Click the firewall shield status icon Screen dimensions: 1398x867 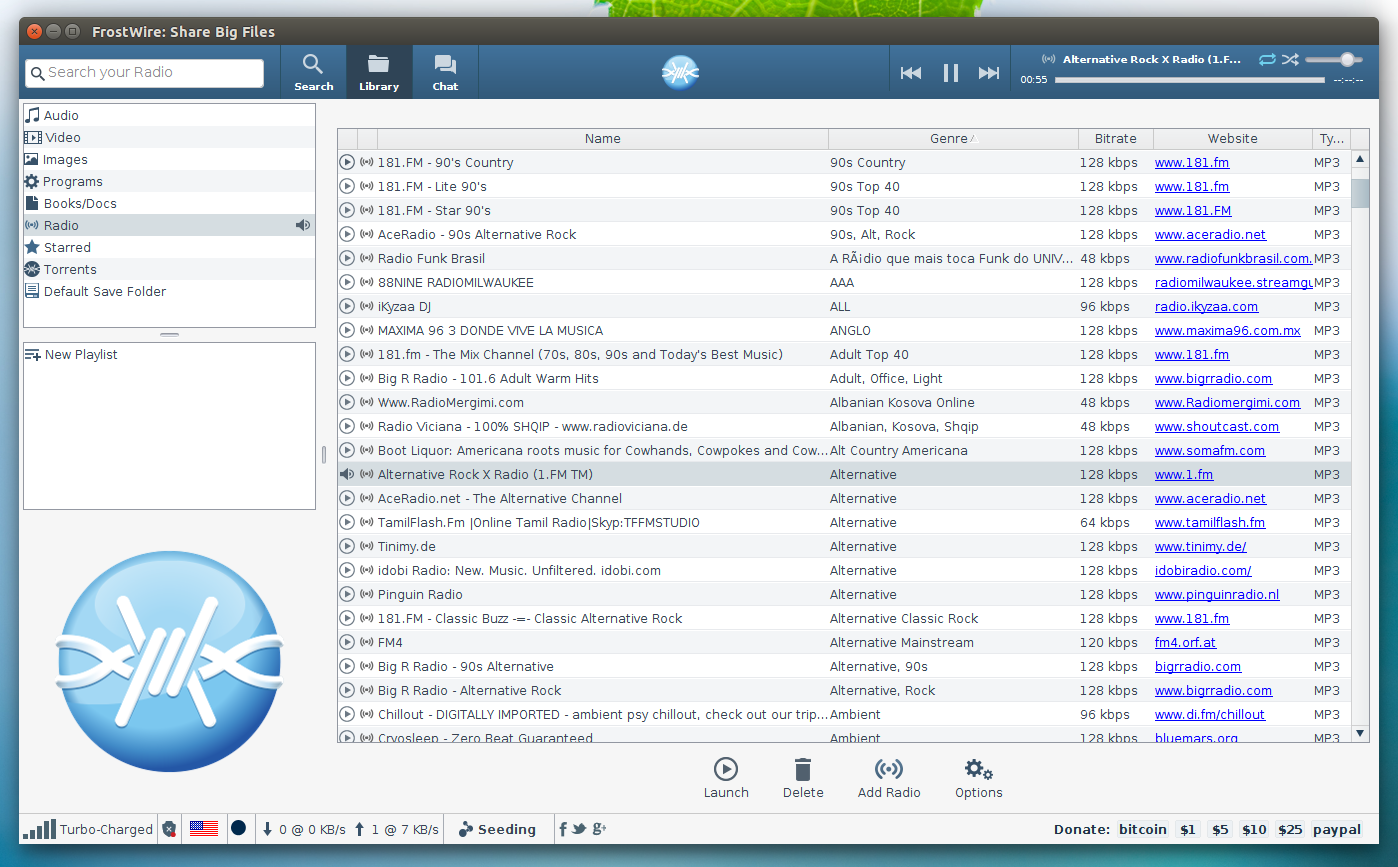click(169, 829)
